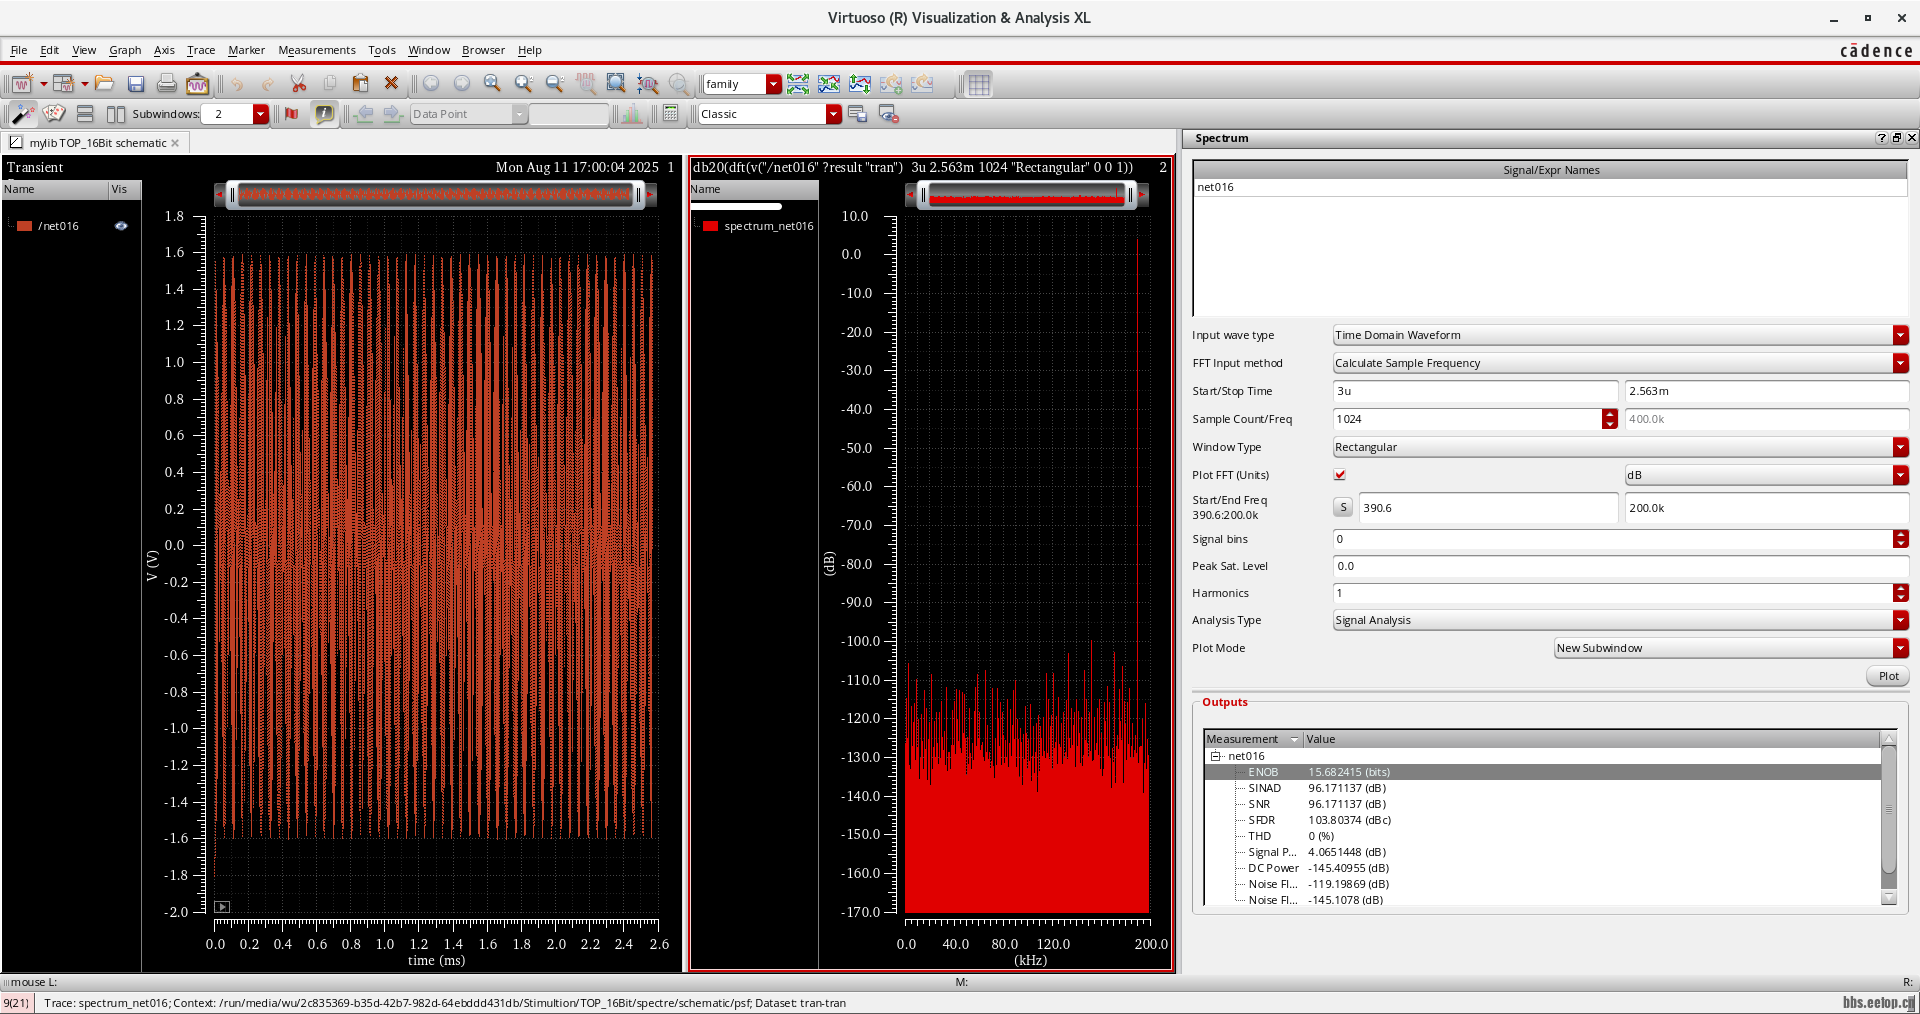Click the zoom out magnifier icon
Image resolution: width=1920 pixels, height=1014 pixels.
[554, 84]
